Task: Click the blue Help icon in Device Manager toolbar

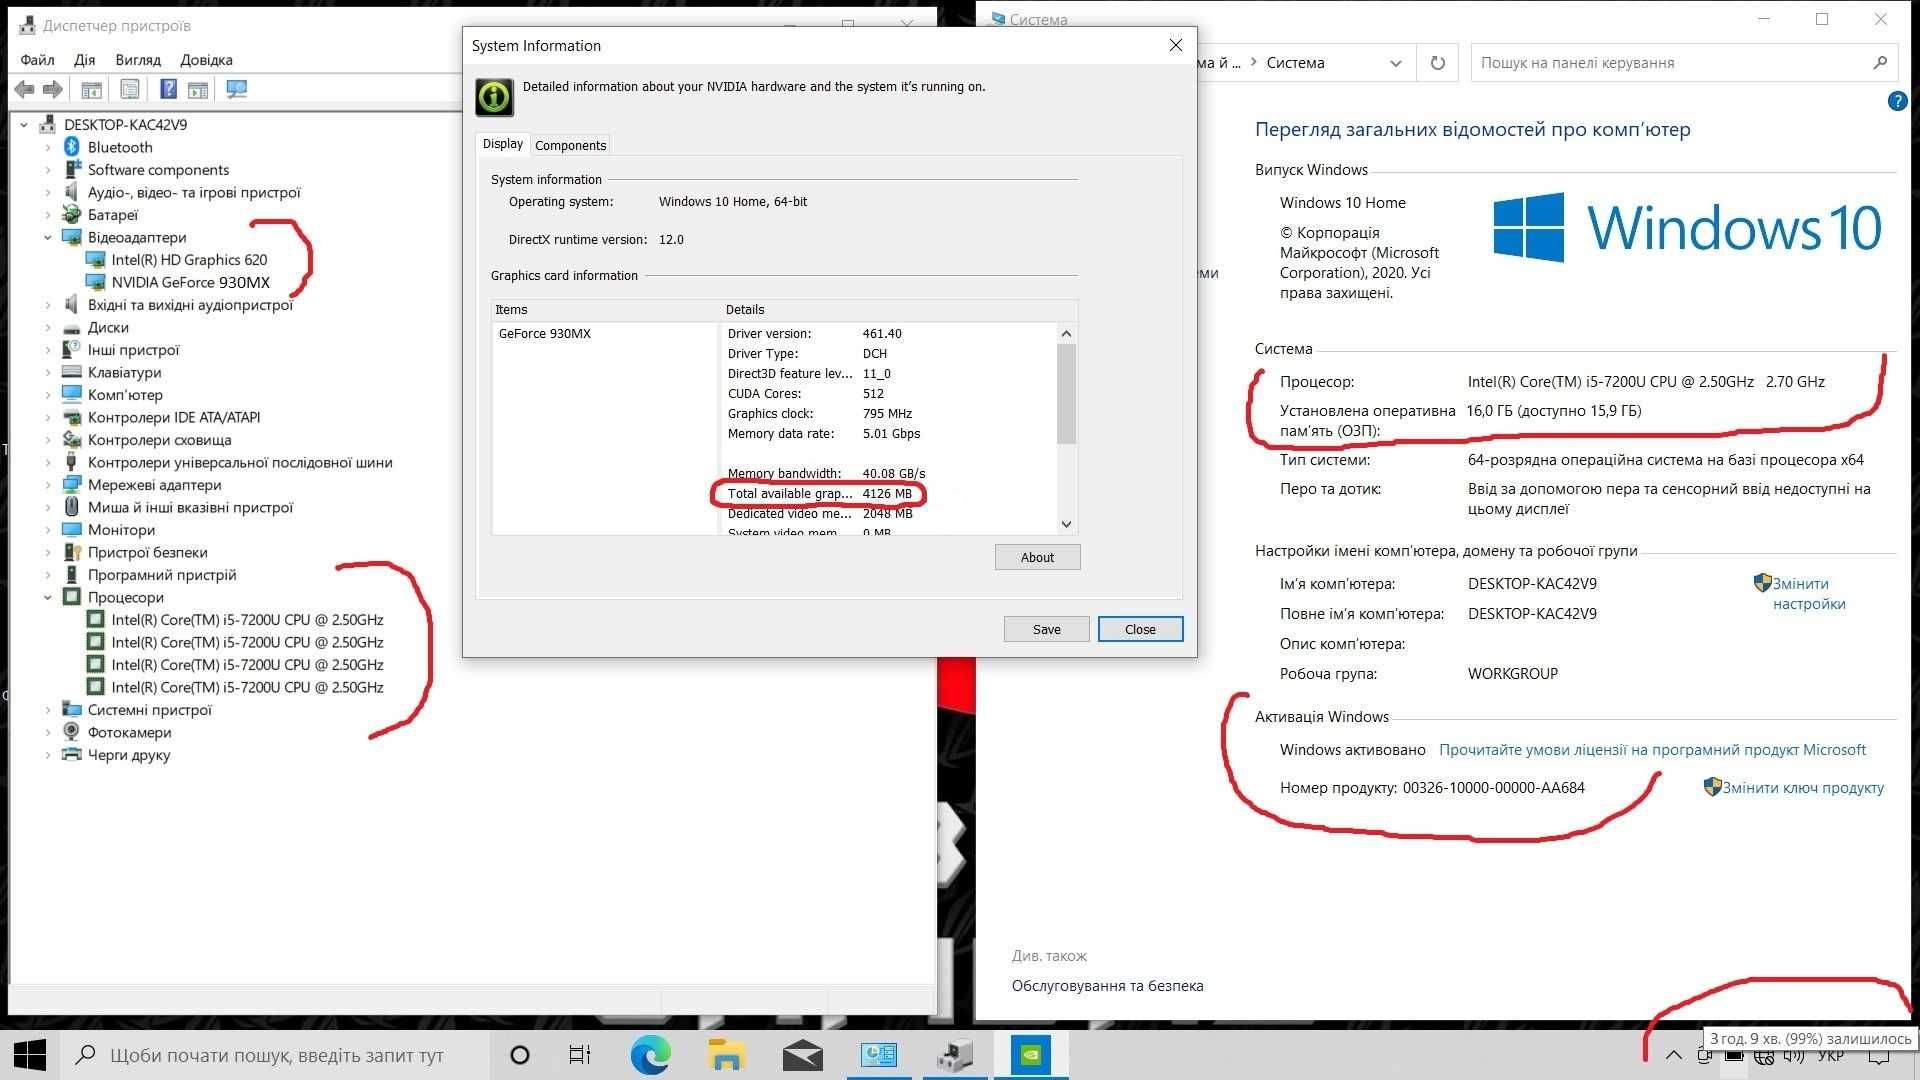Action: coord(168,89)
